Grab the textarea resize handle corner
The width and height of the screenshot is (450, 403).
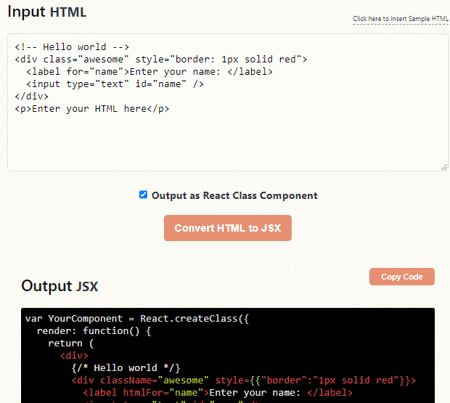coord(444,167)
